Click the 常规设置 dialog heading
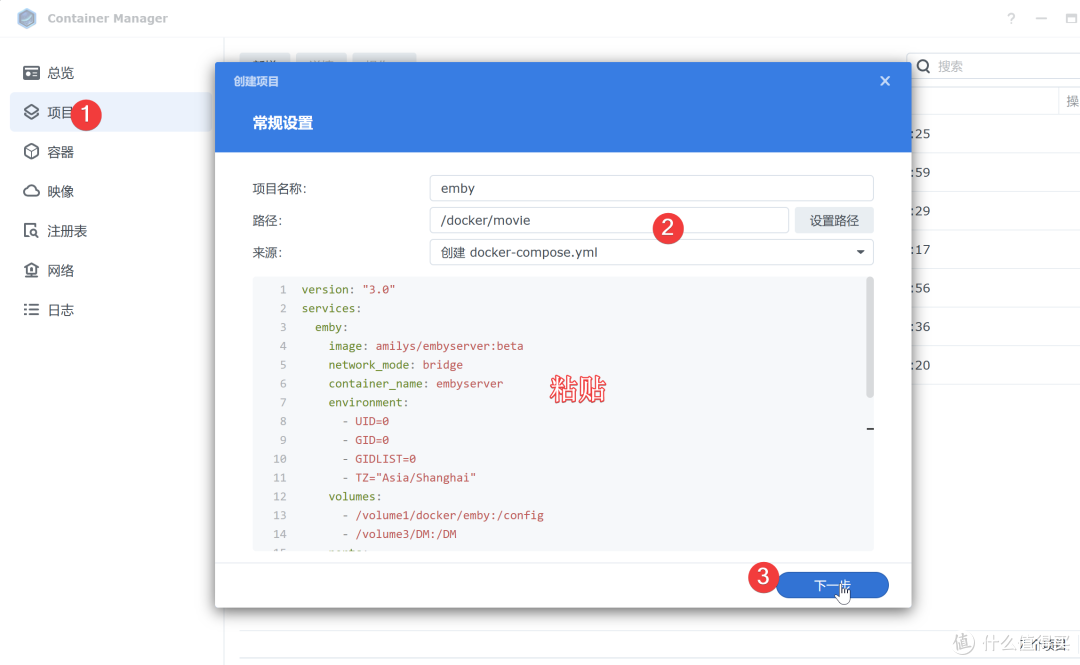 pos(282,123)
